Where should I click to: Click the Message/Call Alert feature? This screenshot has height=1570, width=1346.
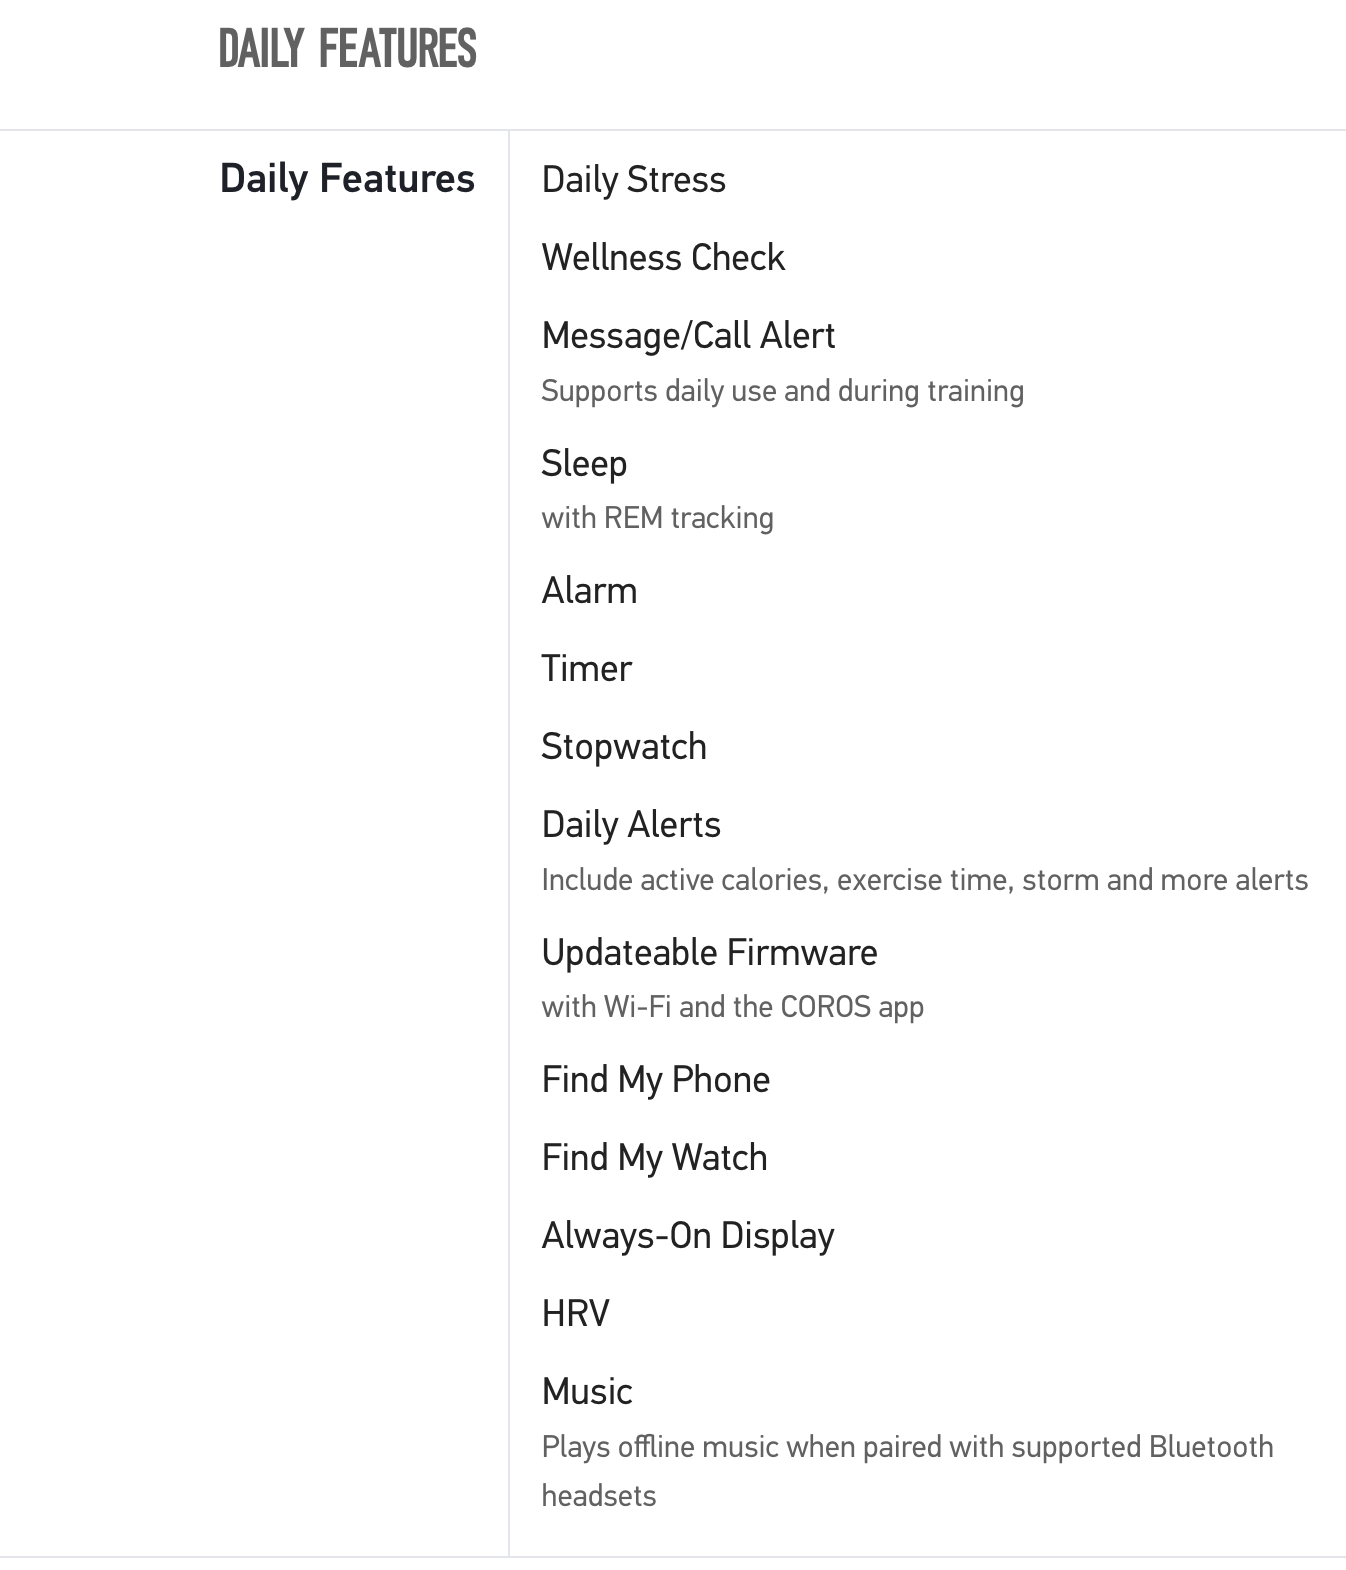click(688, 336)
